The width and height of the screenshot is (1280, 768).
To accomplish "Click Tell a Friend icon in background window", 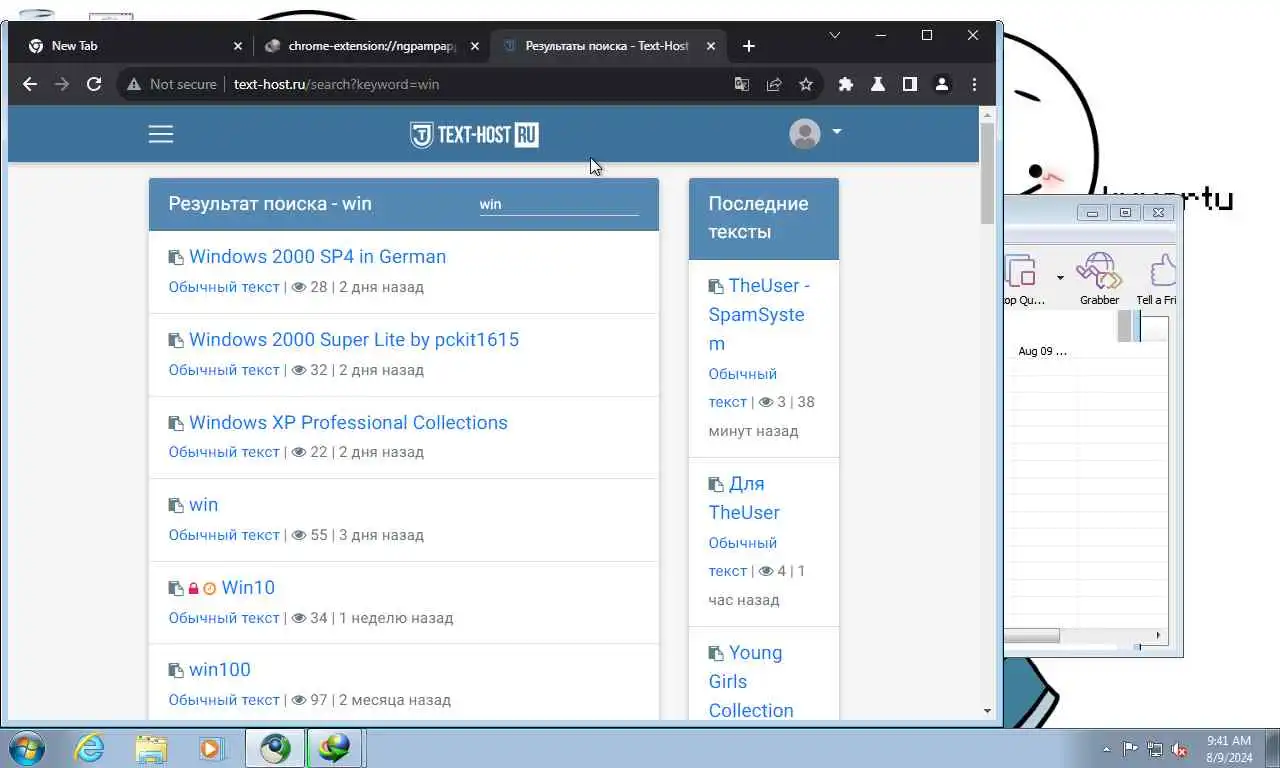I will pyautogui.click(x=1158, y=278).
